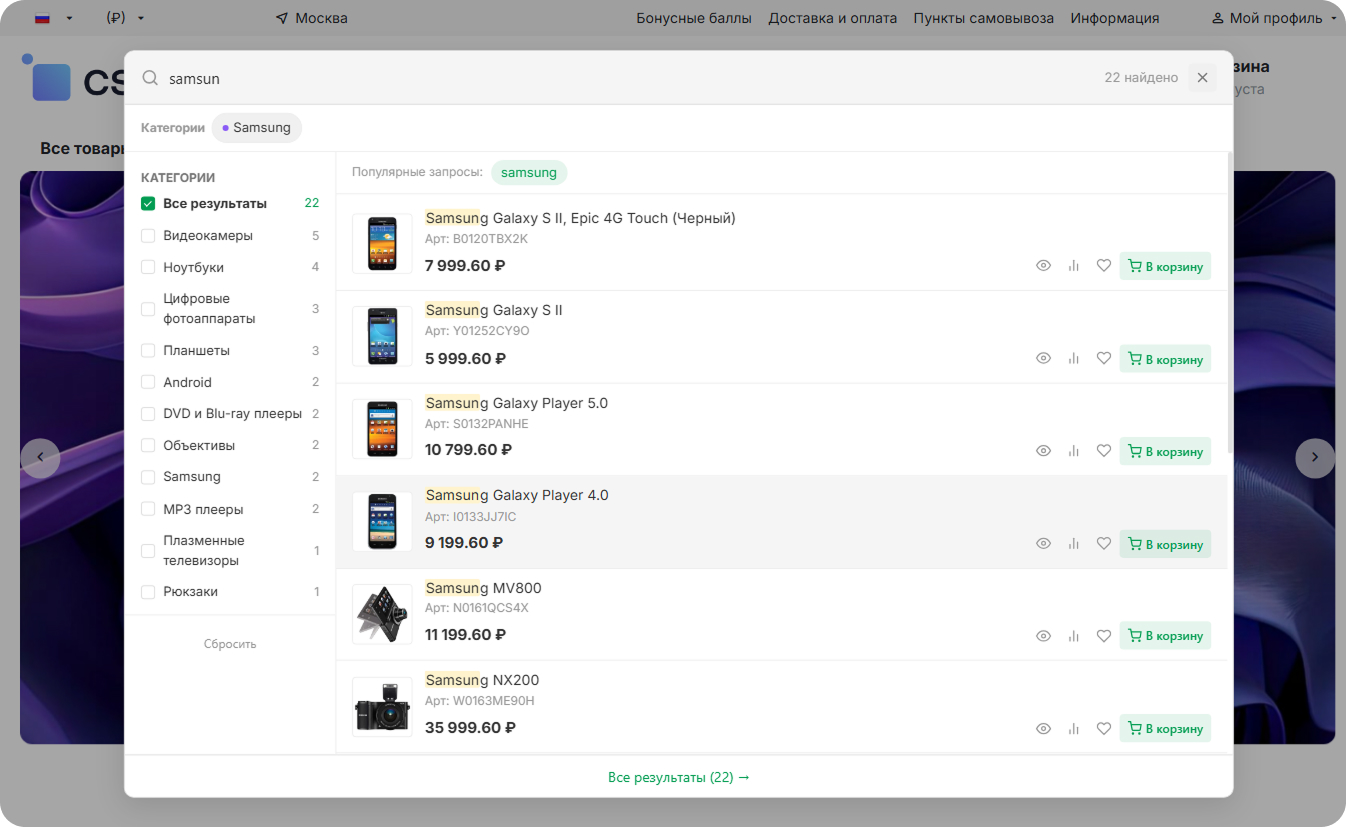1346x827 pixels.
Task: Add Samsung Galaxy S II to wishlist heart
Action: pos(1104,358)
